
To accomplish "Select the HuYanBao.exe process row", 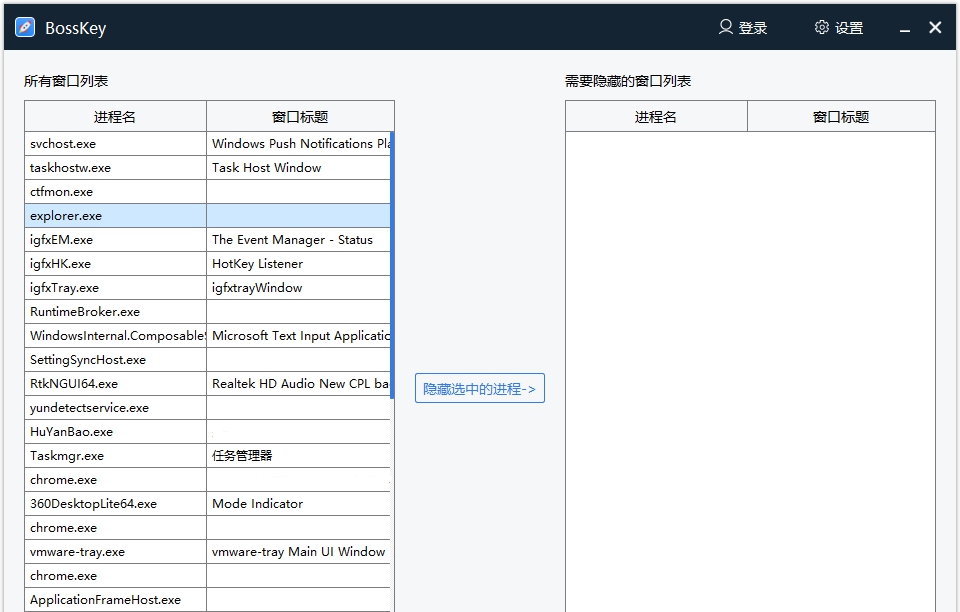I will (x=115, y=431).
